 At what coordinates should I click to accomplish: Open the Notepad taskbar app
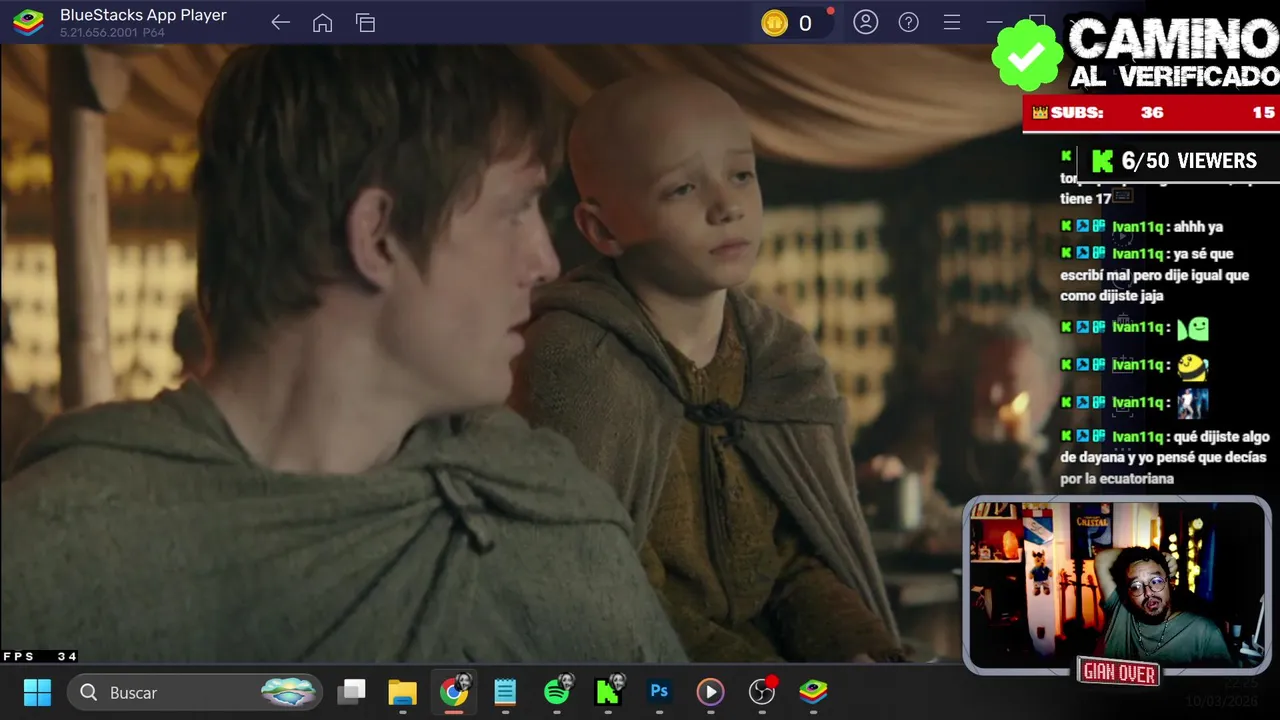[505, 692]
